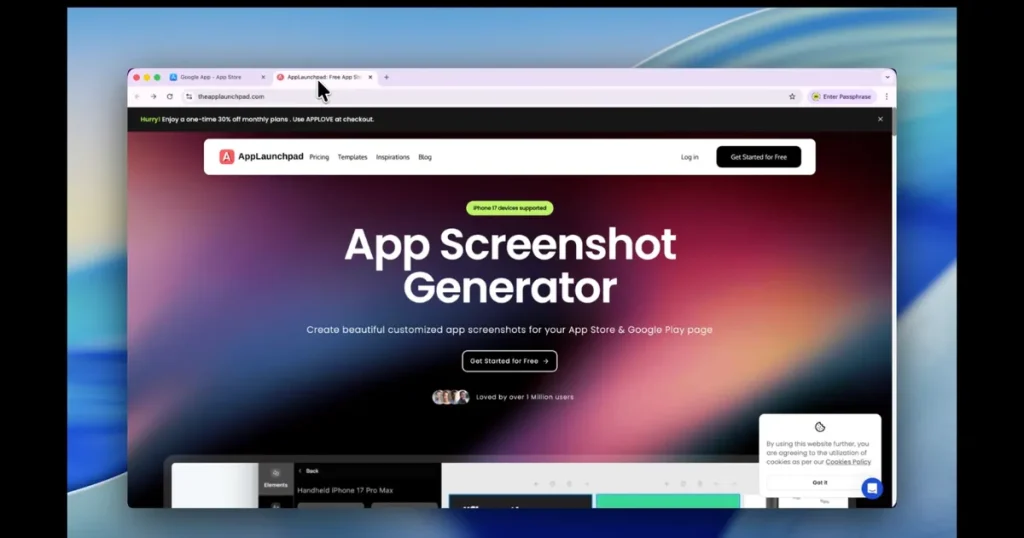The image size is (1024, 538).
Task: Open a new browser tab
Action: [387, 77]
